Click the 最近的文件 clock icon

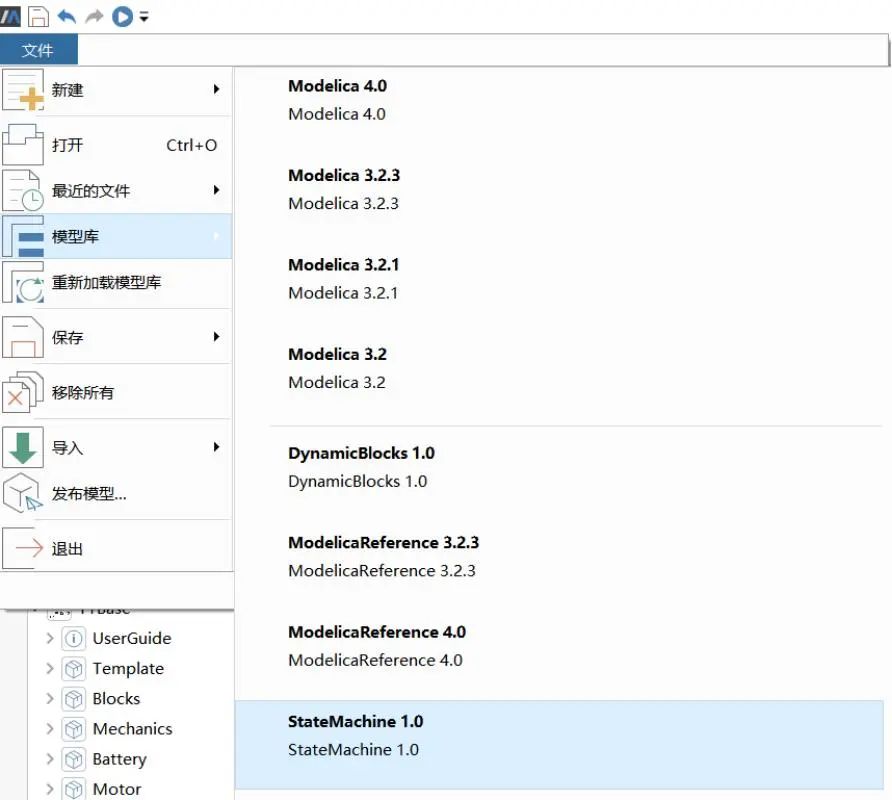(x=23, y=191)
